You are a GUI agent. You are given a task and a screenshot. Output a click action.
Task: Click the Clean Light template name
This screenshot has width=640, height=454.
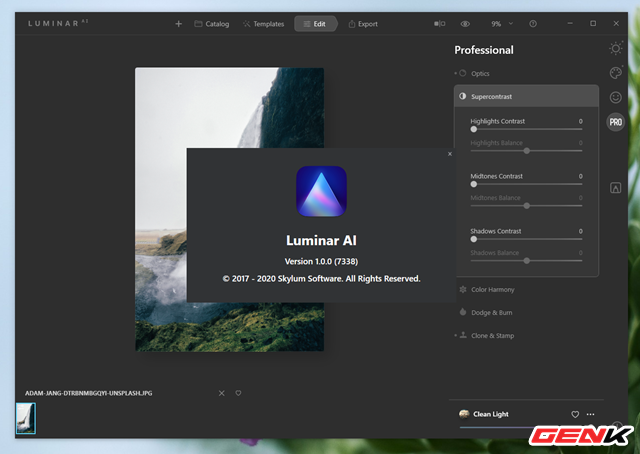point(491,414)
